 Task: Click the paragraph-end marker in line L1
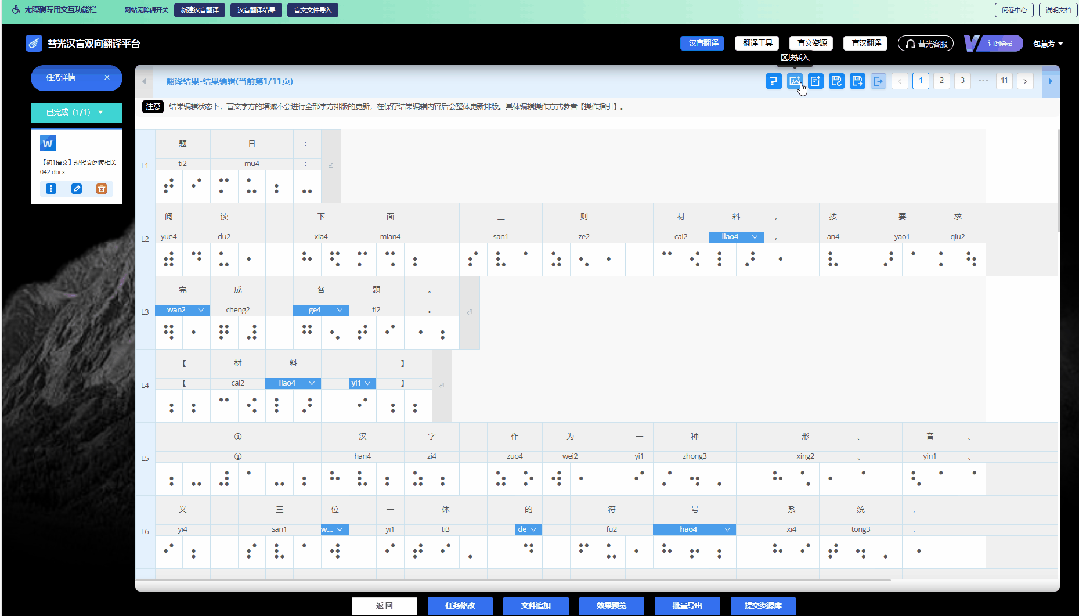331,165
